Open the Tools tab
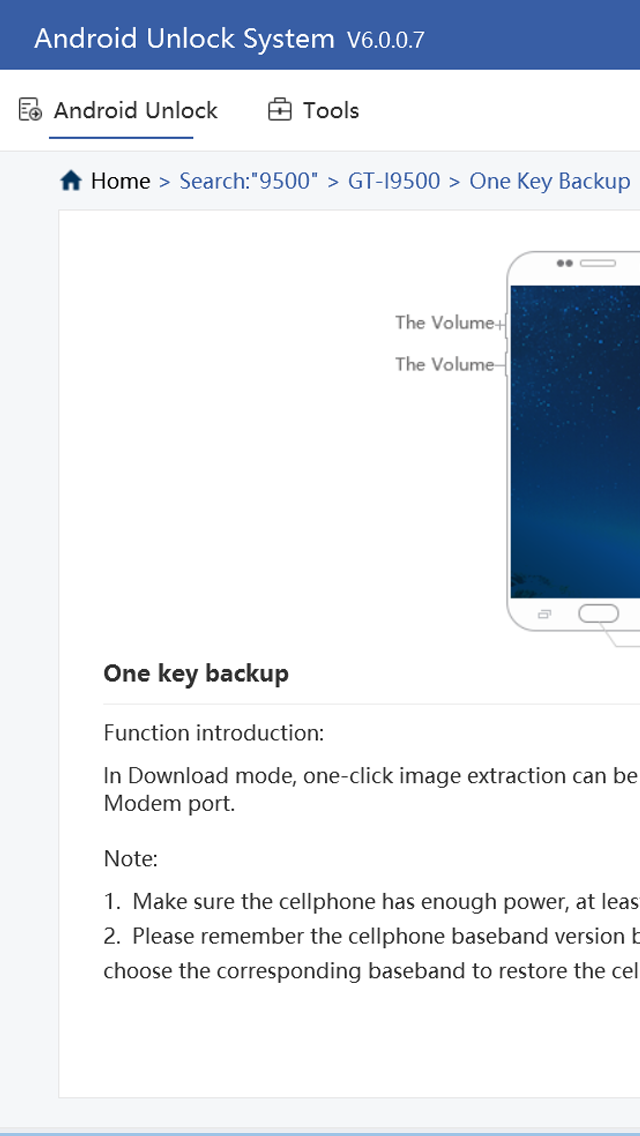640x1136 pixels. pos(330,110)
